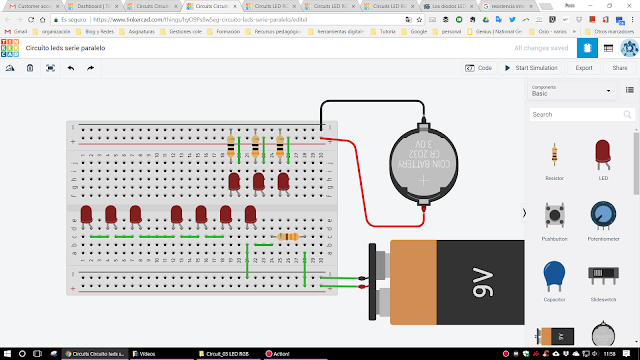This screenshot has height=360, width=640.
Task: Select the CR 2032 coin battery on canvas
Action: 424,164
